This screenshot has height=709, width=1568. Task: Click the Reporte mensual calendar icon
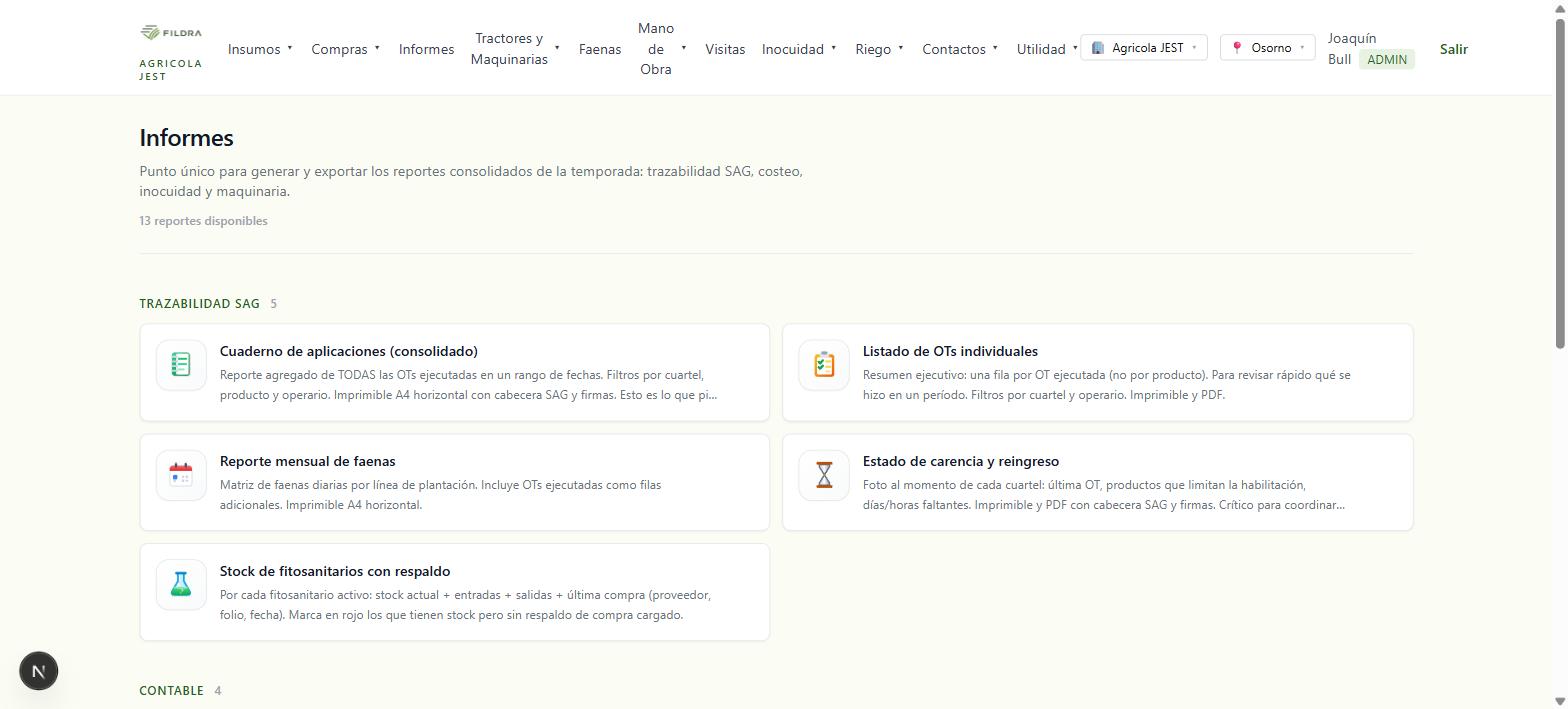(x=181, y=475)
